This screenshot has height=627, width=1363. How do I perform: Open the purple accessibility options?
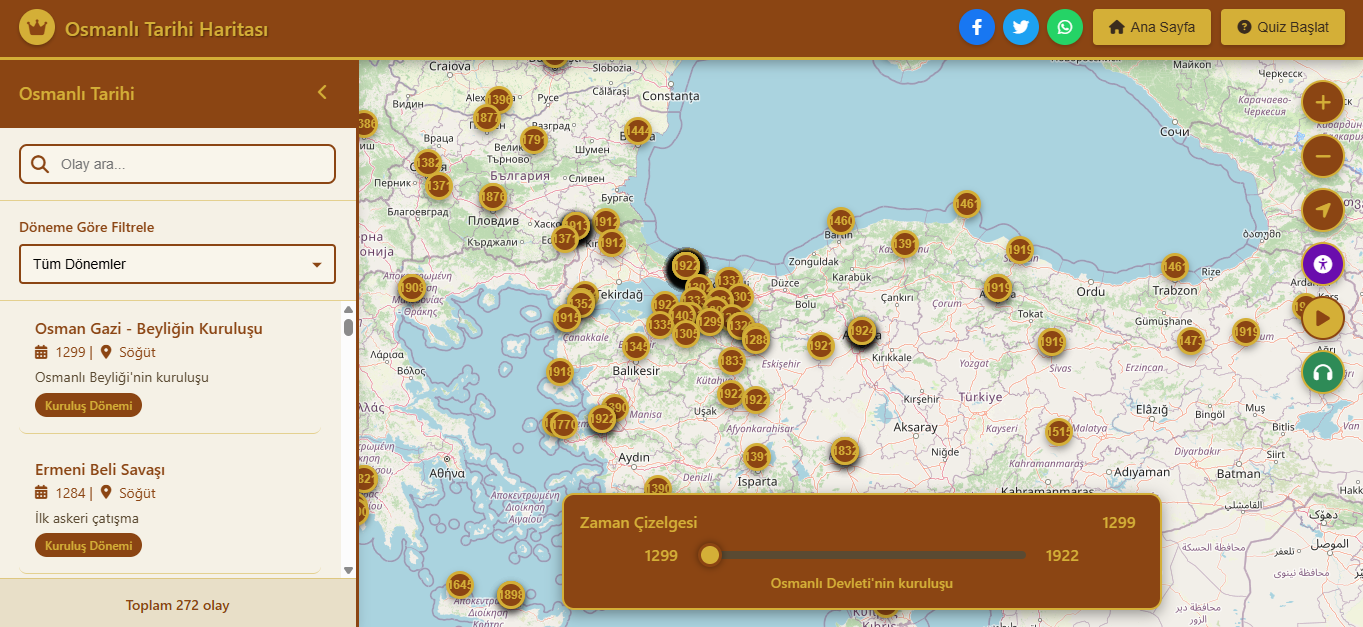(1322, 263)
